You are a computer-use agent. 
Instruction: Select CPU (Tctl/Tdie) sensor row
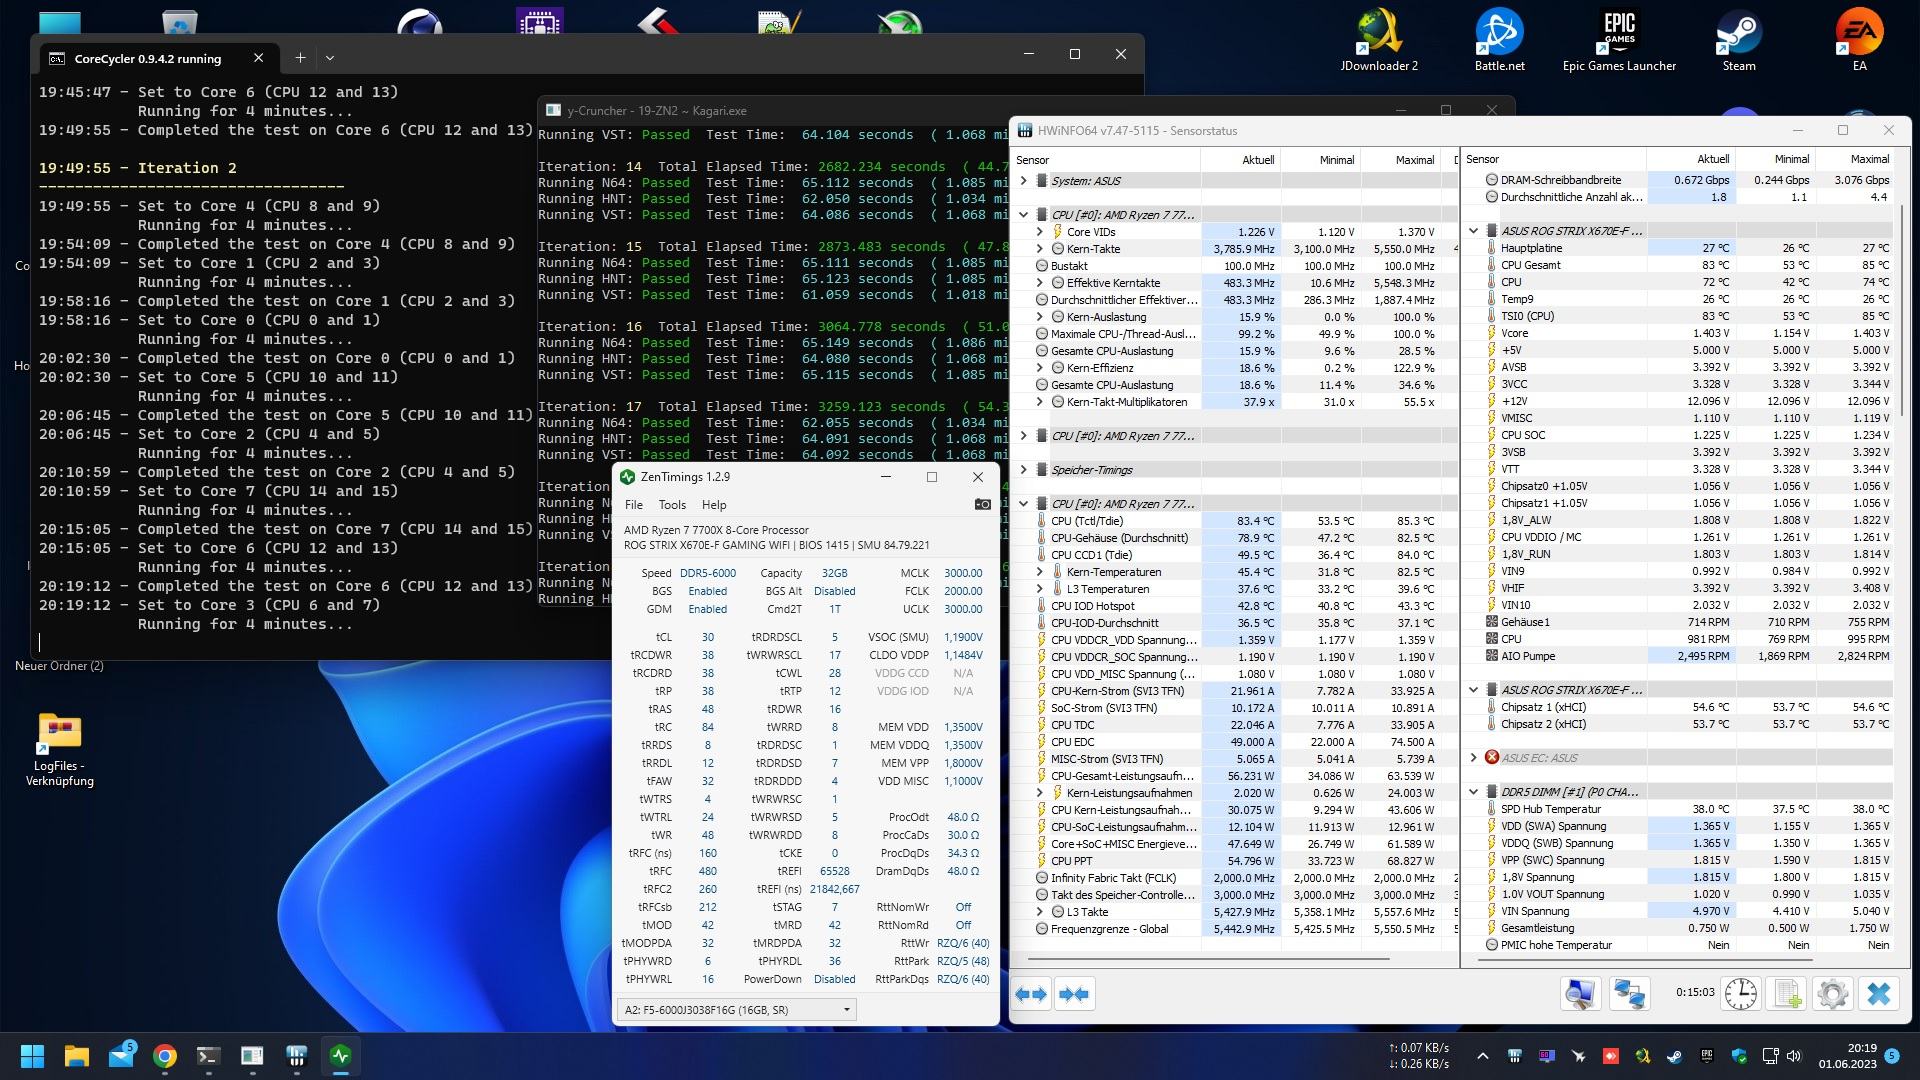tap(1234, 521)
